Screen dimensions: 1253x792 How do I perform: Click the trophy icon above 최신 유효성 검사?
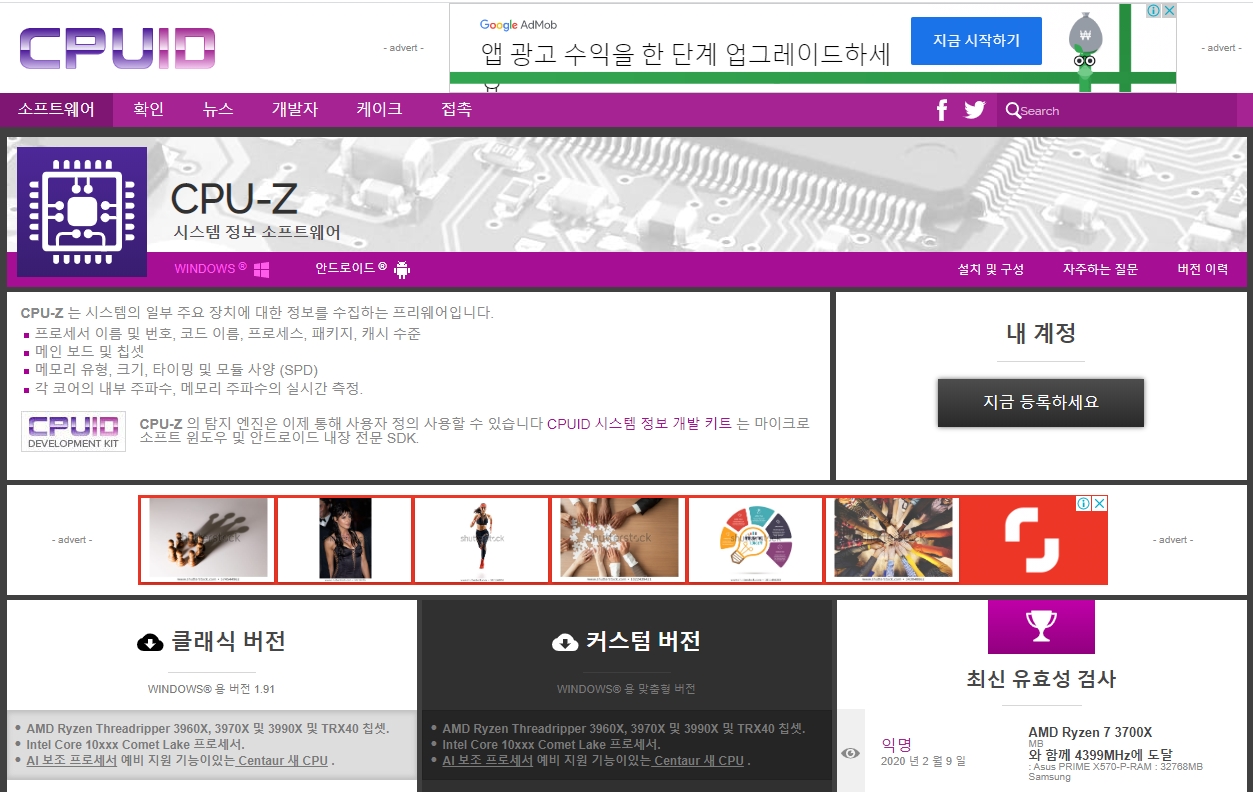pos(1041,627)
